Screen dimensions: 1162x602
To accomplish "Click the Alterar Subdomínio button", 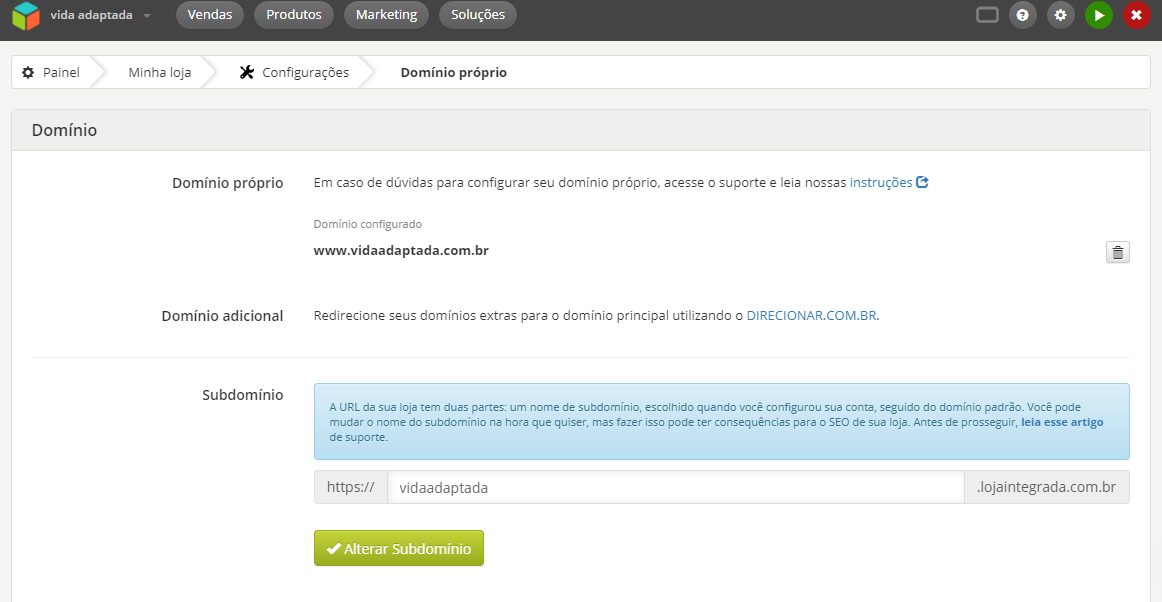I will click(x=399, y=548).
